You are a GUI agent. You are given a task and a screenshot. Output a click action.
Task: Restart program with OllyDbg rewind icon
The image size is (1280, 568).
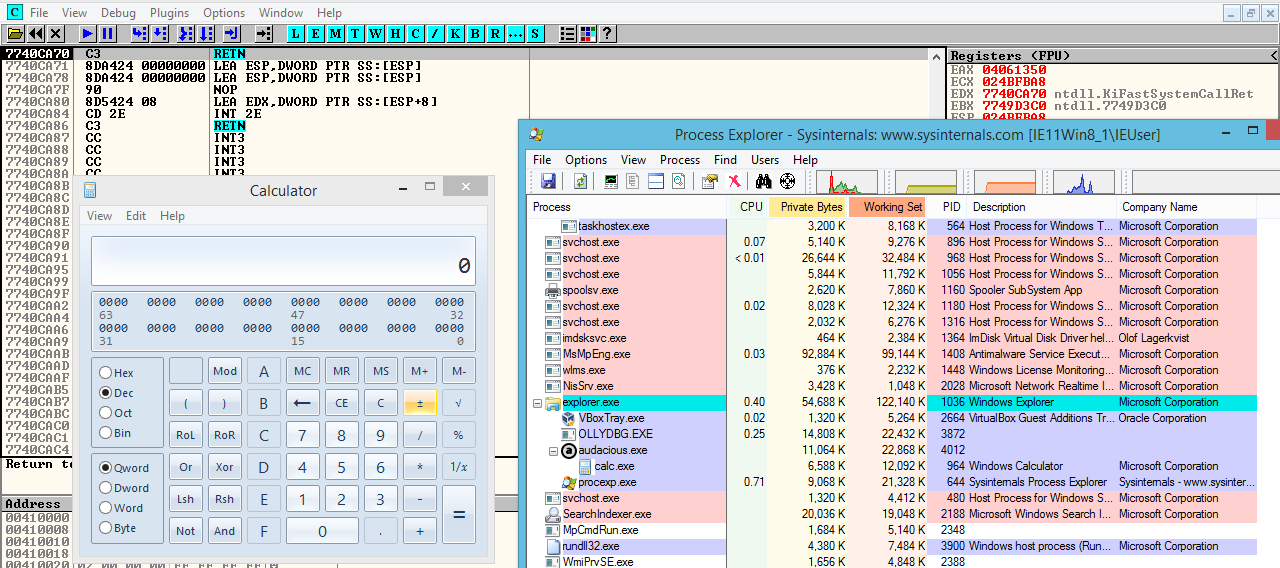(35, 34)
